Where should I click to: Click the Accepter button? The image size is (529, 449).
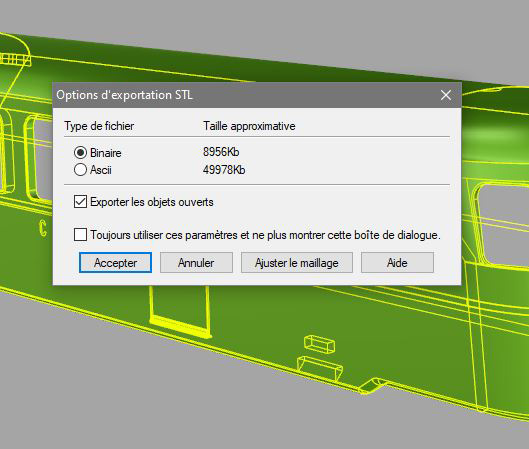tap(115, 262)
